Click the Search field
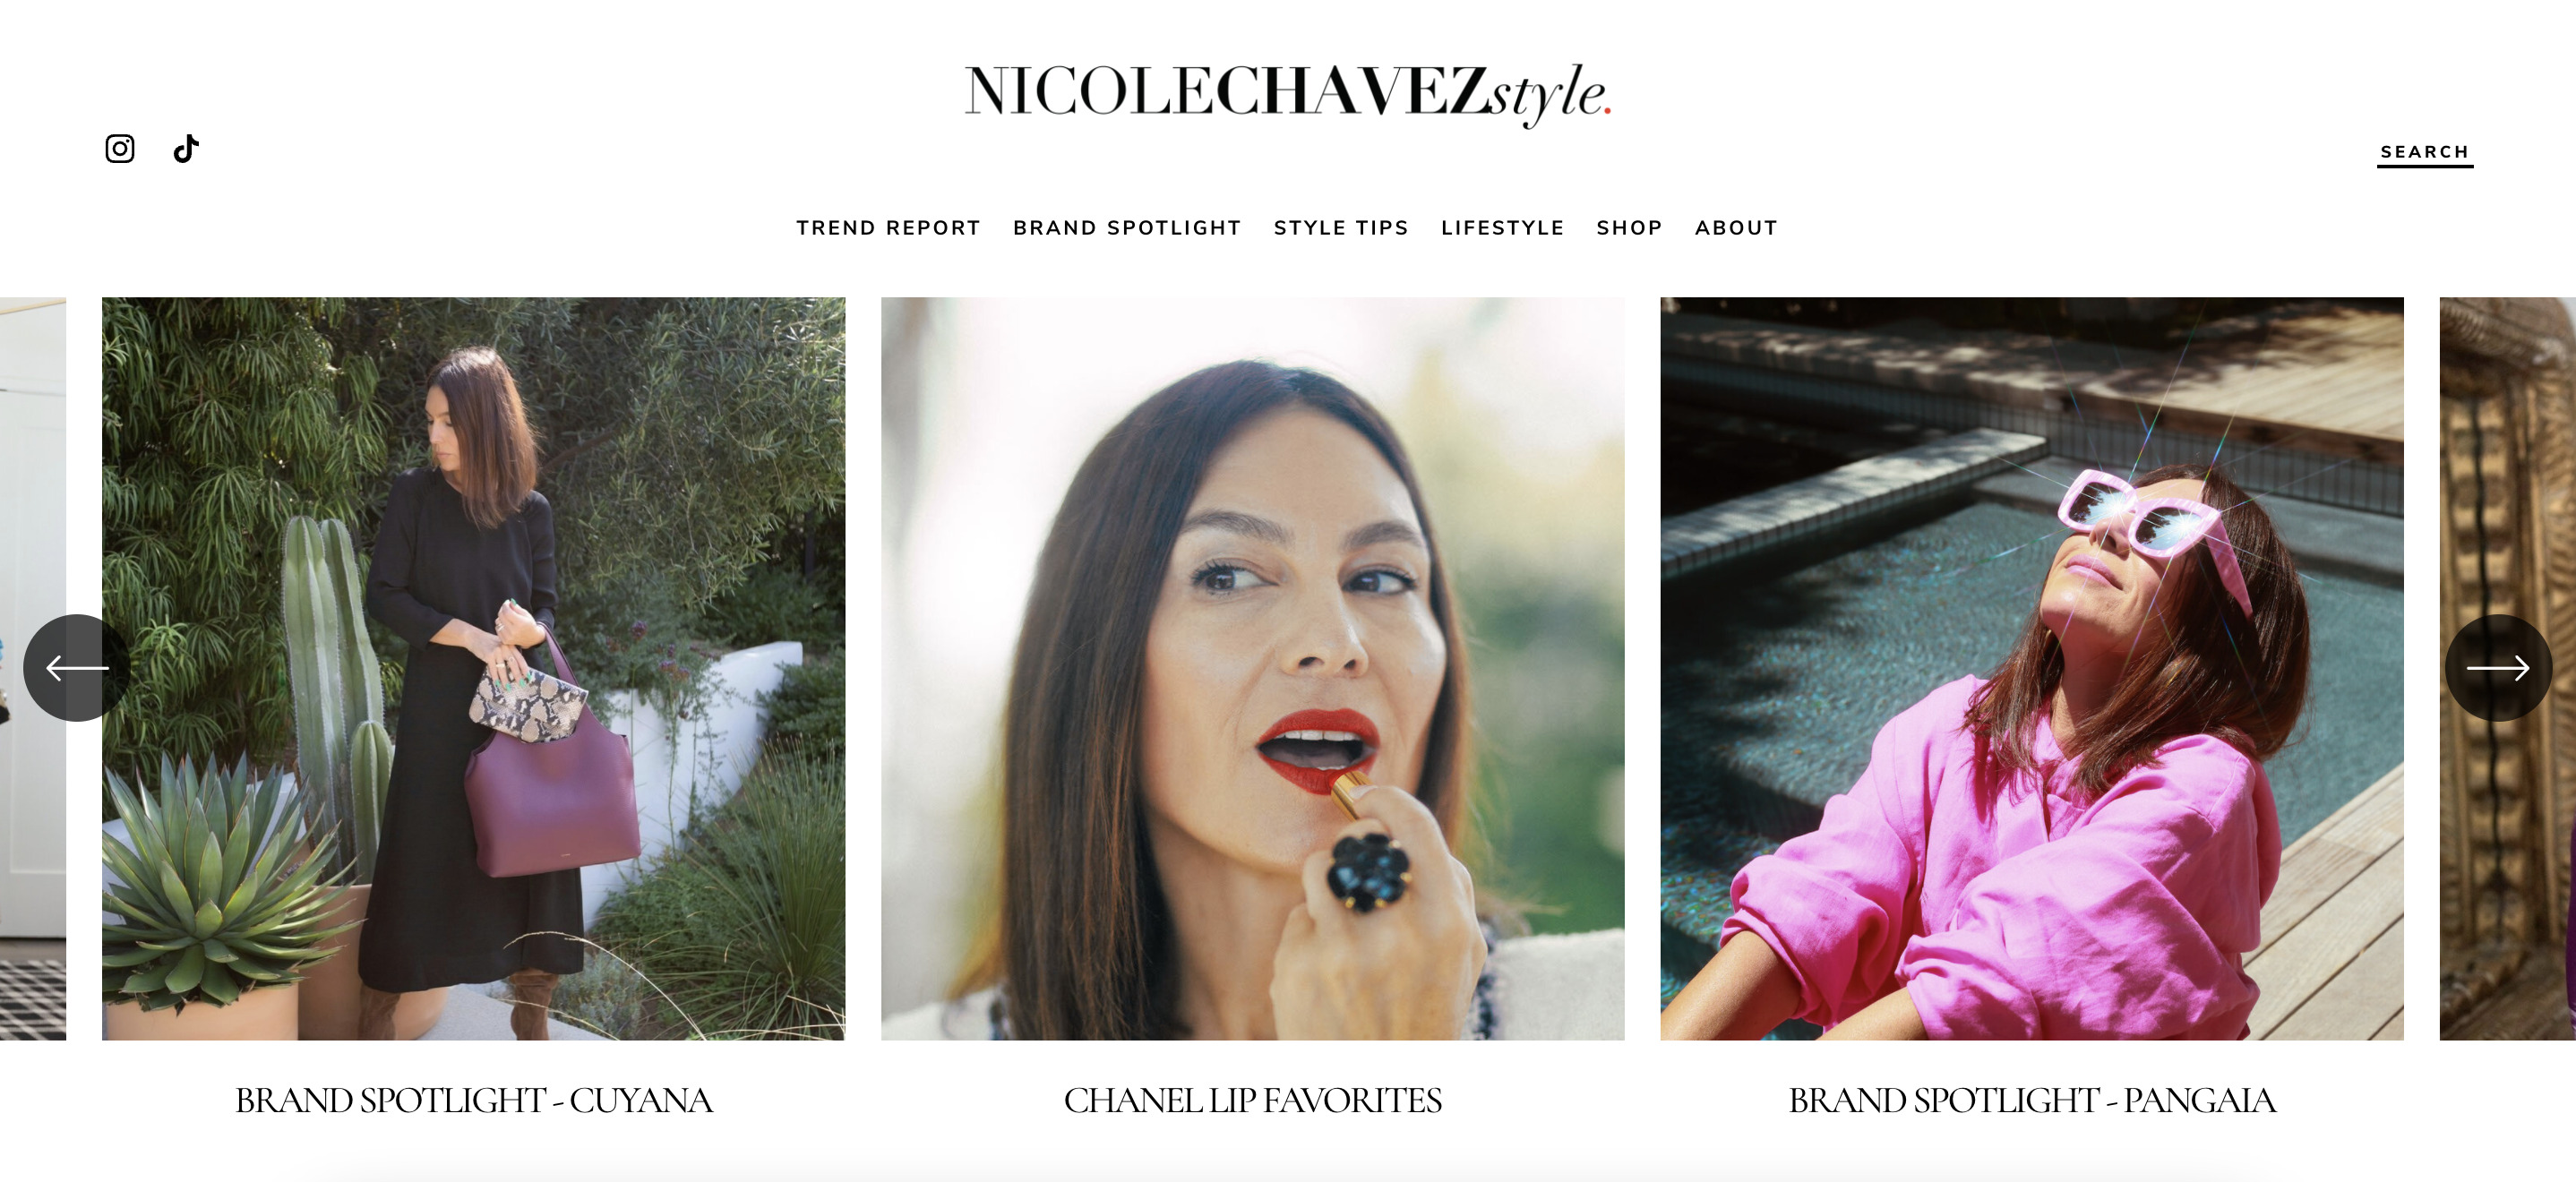Screen dimensions: 2576x1182 click(2425, 153)
